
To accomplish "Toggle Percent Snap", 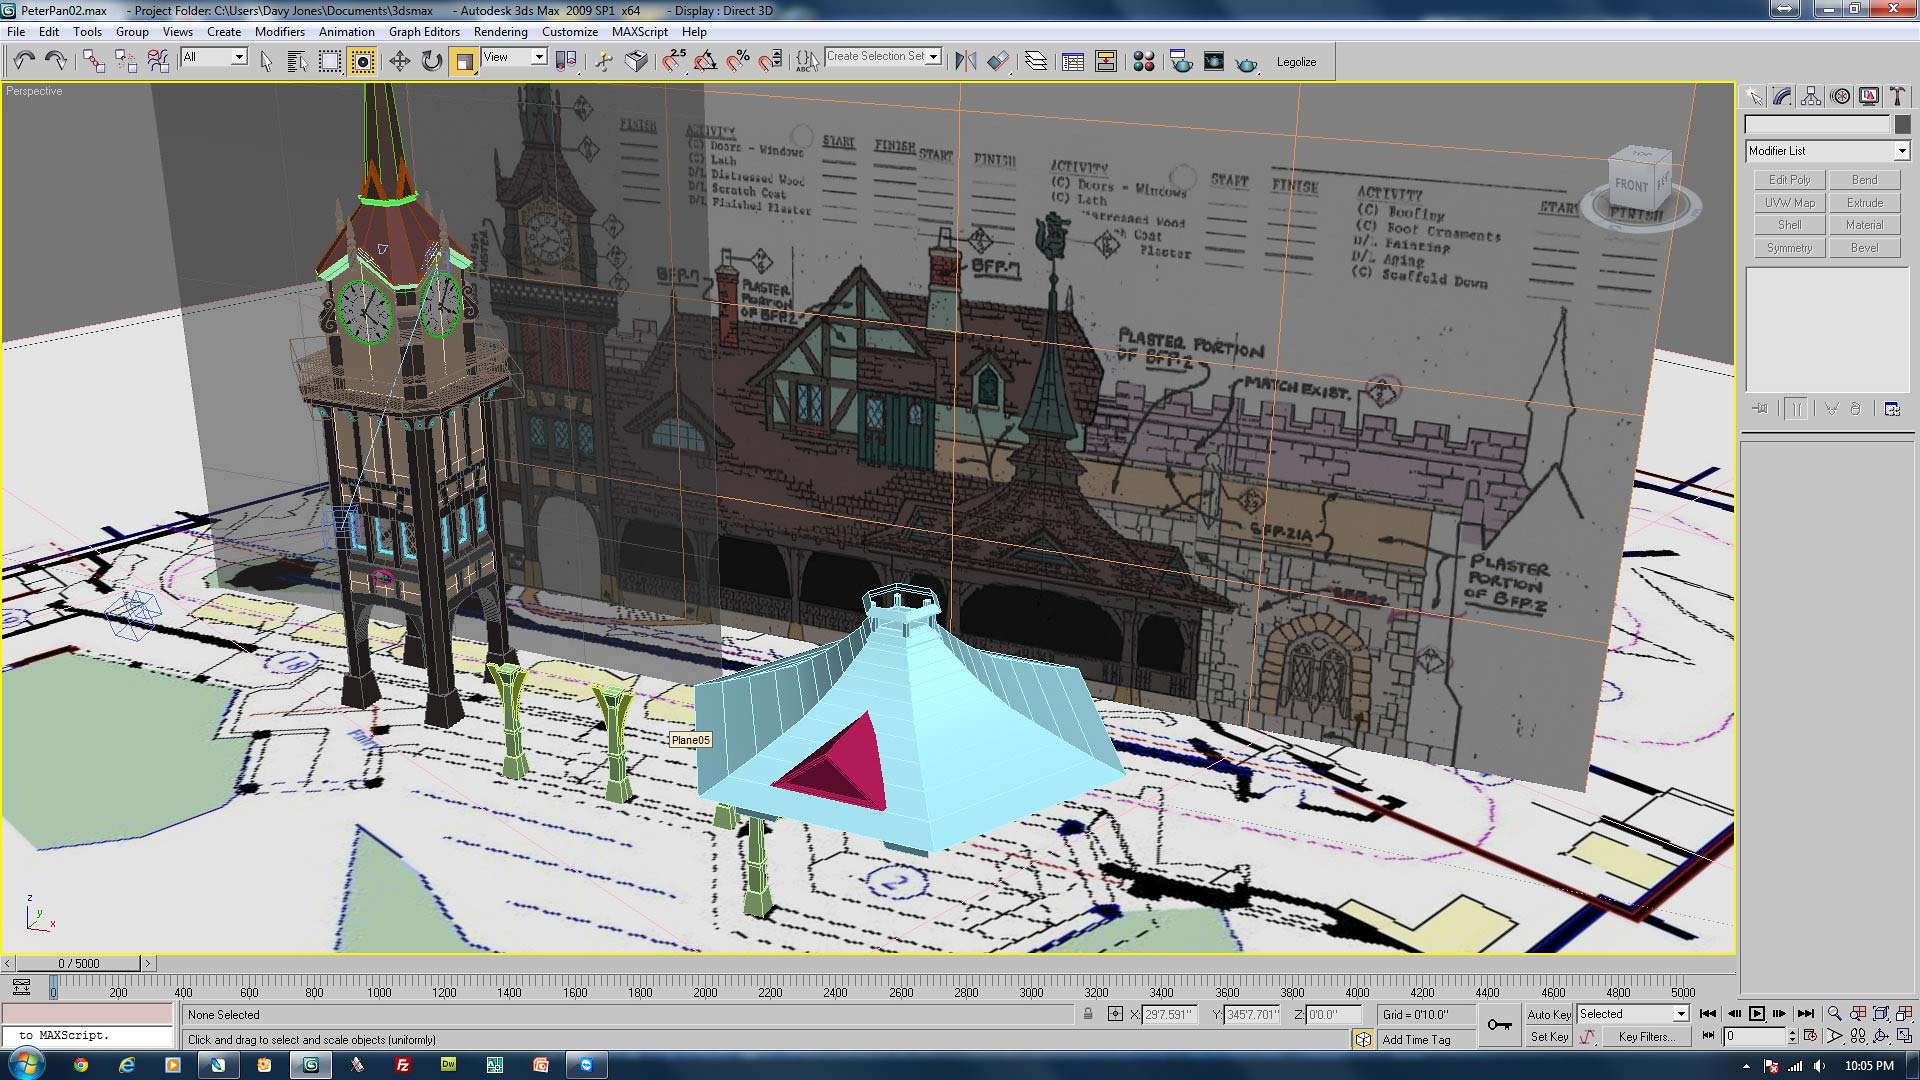I will click(738, 62).
